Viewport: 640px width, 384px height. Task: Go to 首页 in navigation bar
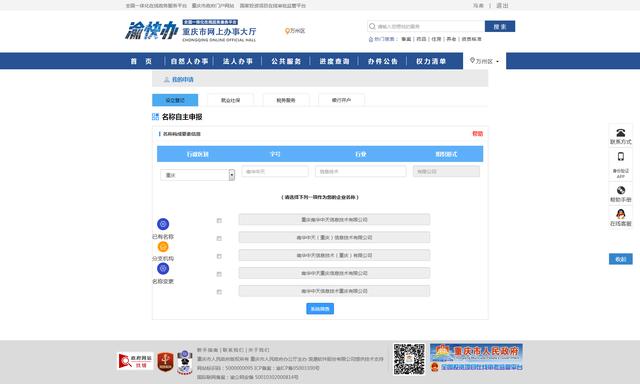[x=141, y=61]
